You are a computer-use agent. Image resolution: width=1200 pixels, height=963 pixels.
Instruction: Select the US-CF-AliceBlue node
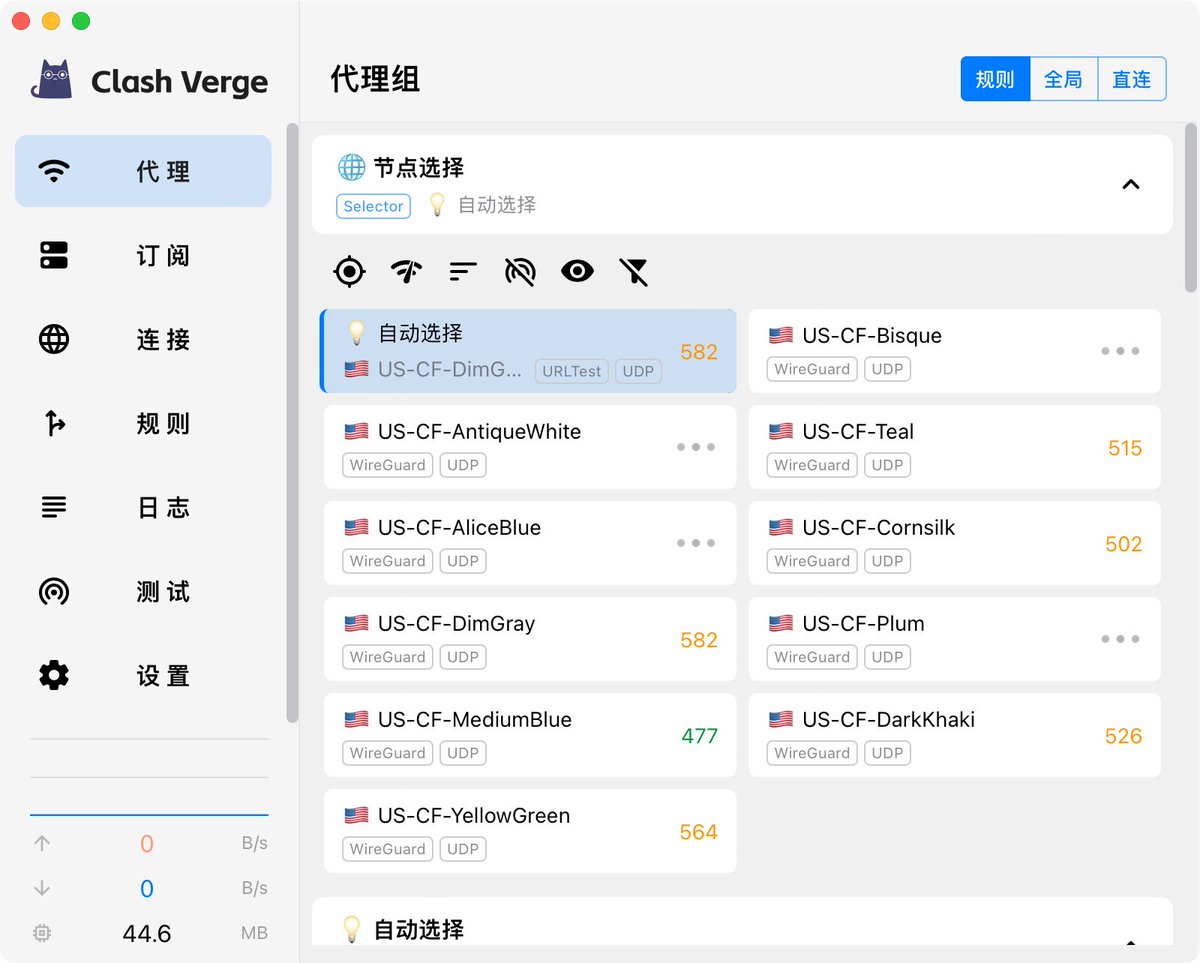point(530,543)
